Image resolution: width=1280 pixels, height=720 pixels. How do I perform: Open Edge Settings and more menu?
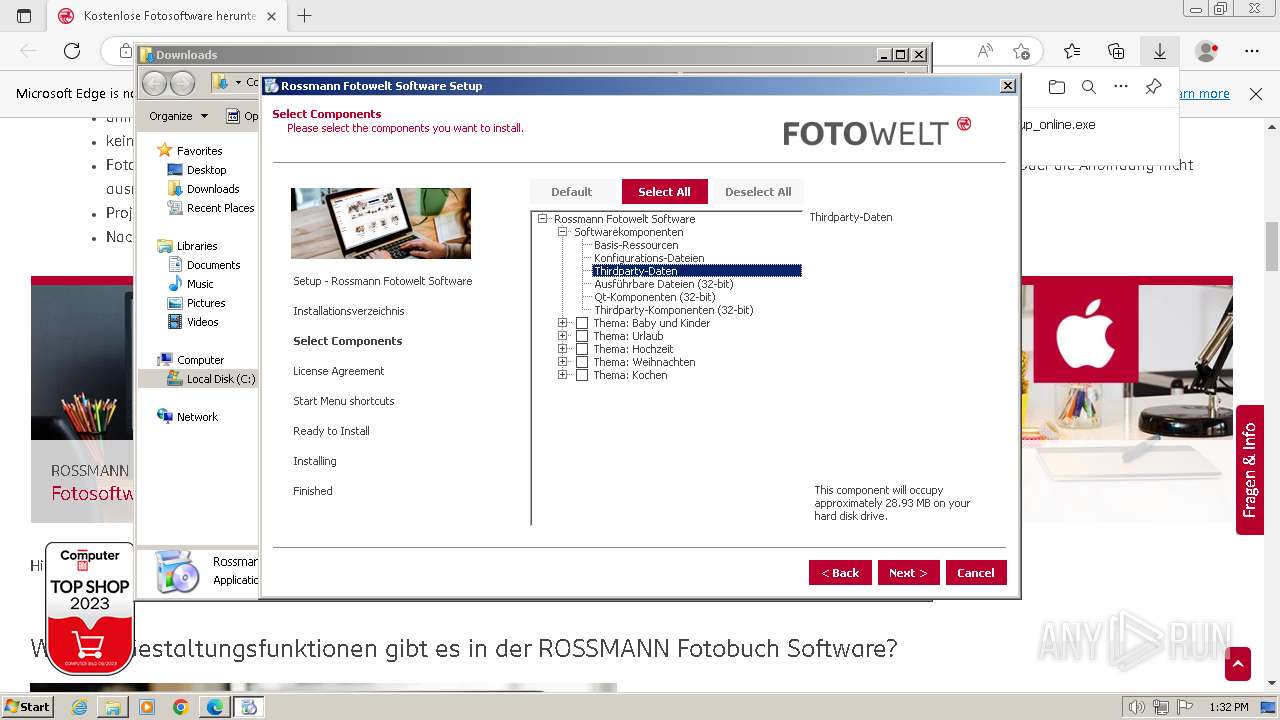tap(1252, 51)
